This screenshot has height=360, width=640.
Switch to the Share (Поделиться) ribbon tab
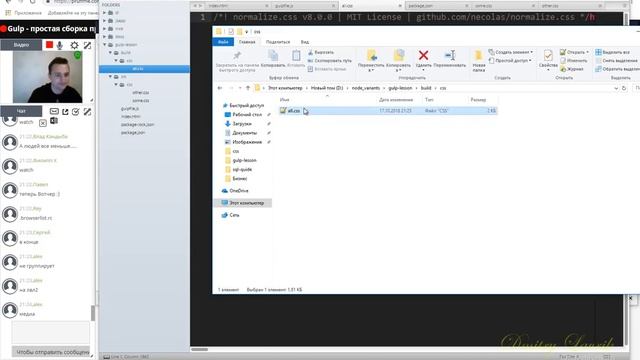[x=278, y=42]
